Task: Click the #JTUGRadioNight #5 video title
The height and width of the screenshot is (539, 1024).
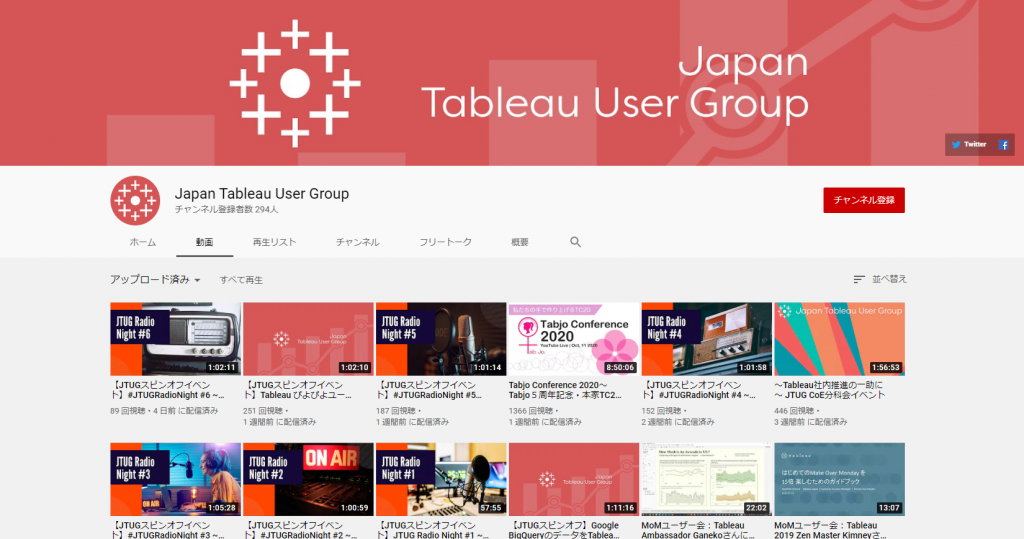Action: tap(429, 390)
